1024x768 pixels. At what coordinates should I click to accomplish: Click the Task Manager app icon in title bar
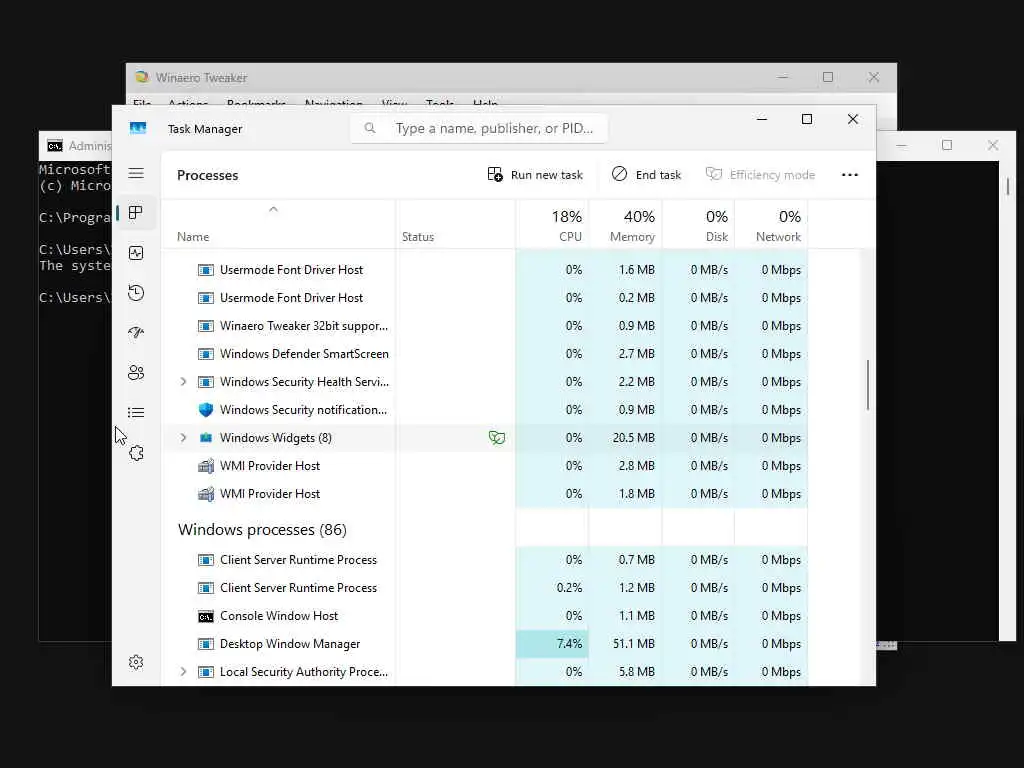(x=138, y=128)
